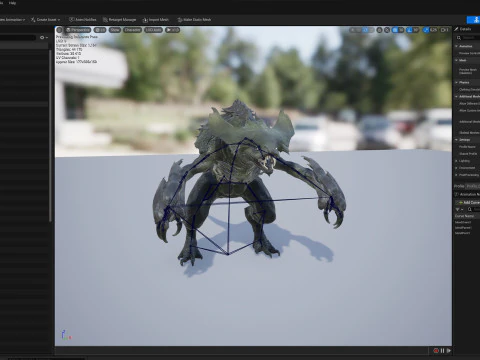Open the Retarget Manager
The height and width of the screenshot is (360, 480).
[x=119, y=20]
